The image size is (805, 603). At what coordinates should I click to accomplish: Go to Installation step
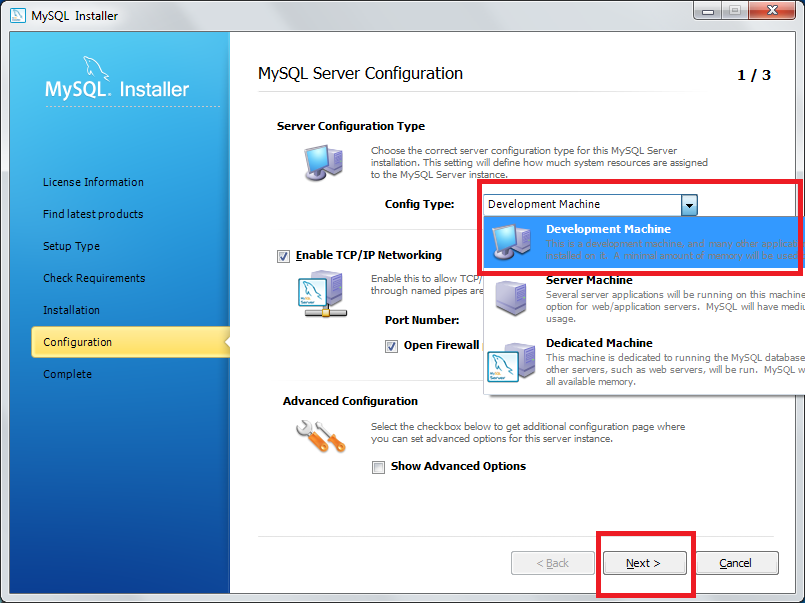[71, 310]
